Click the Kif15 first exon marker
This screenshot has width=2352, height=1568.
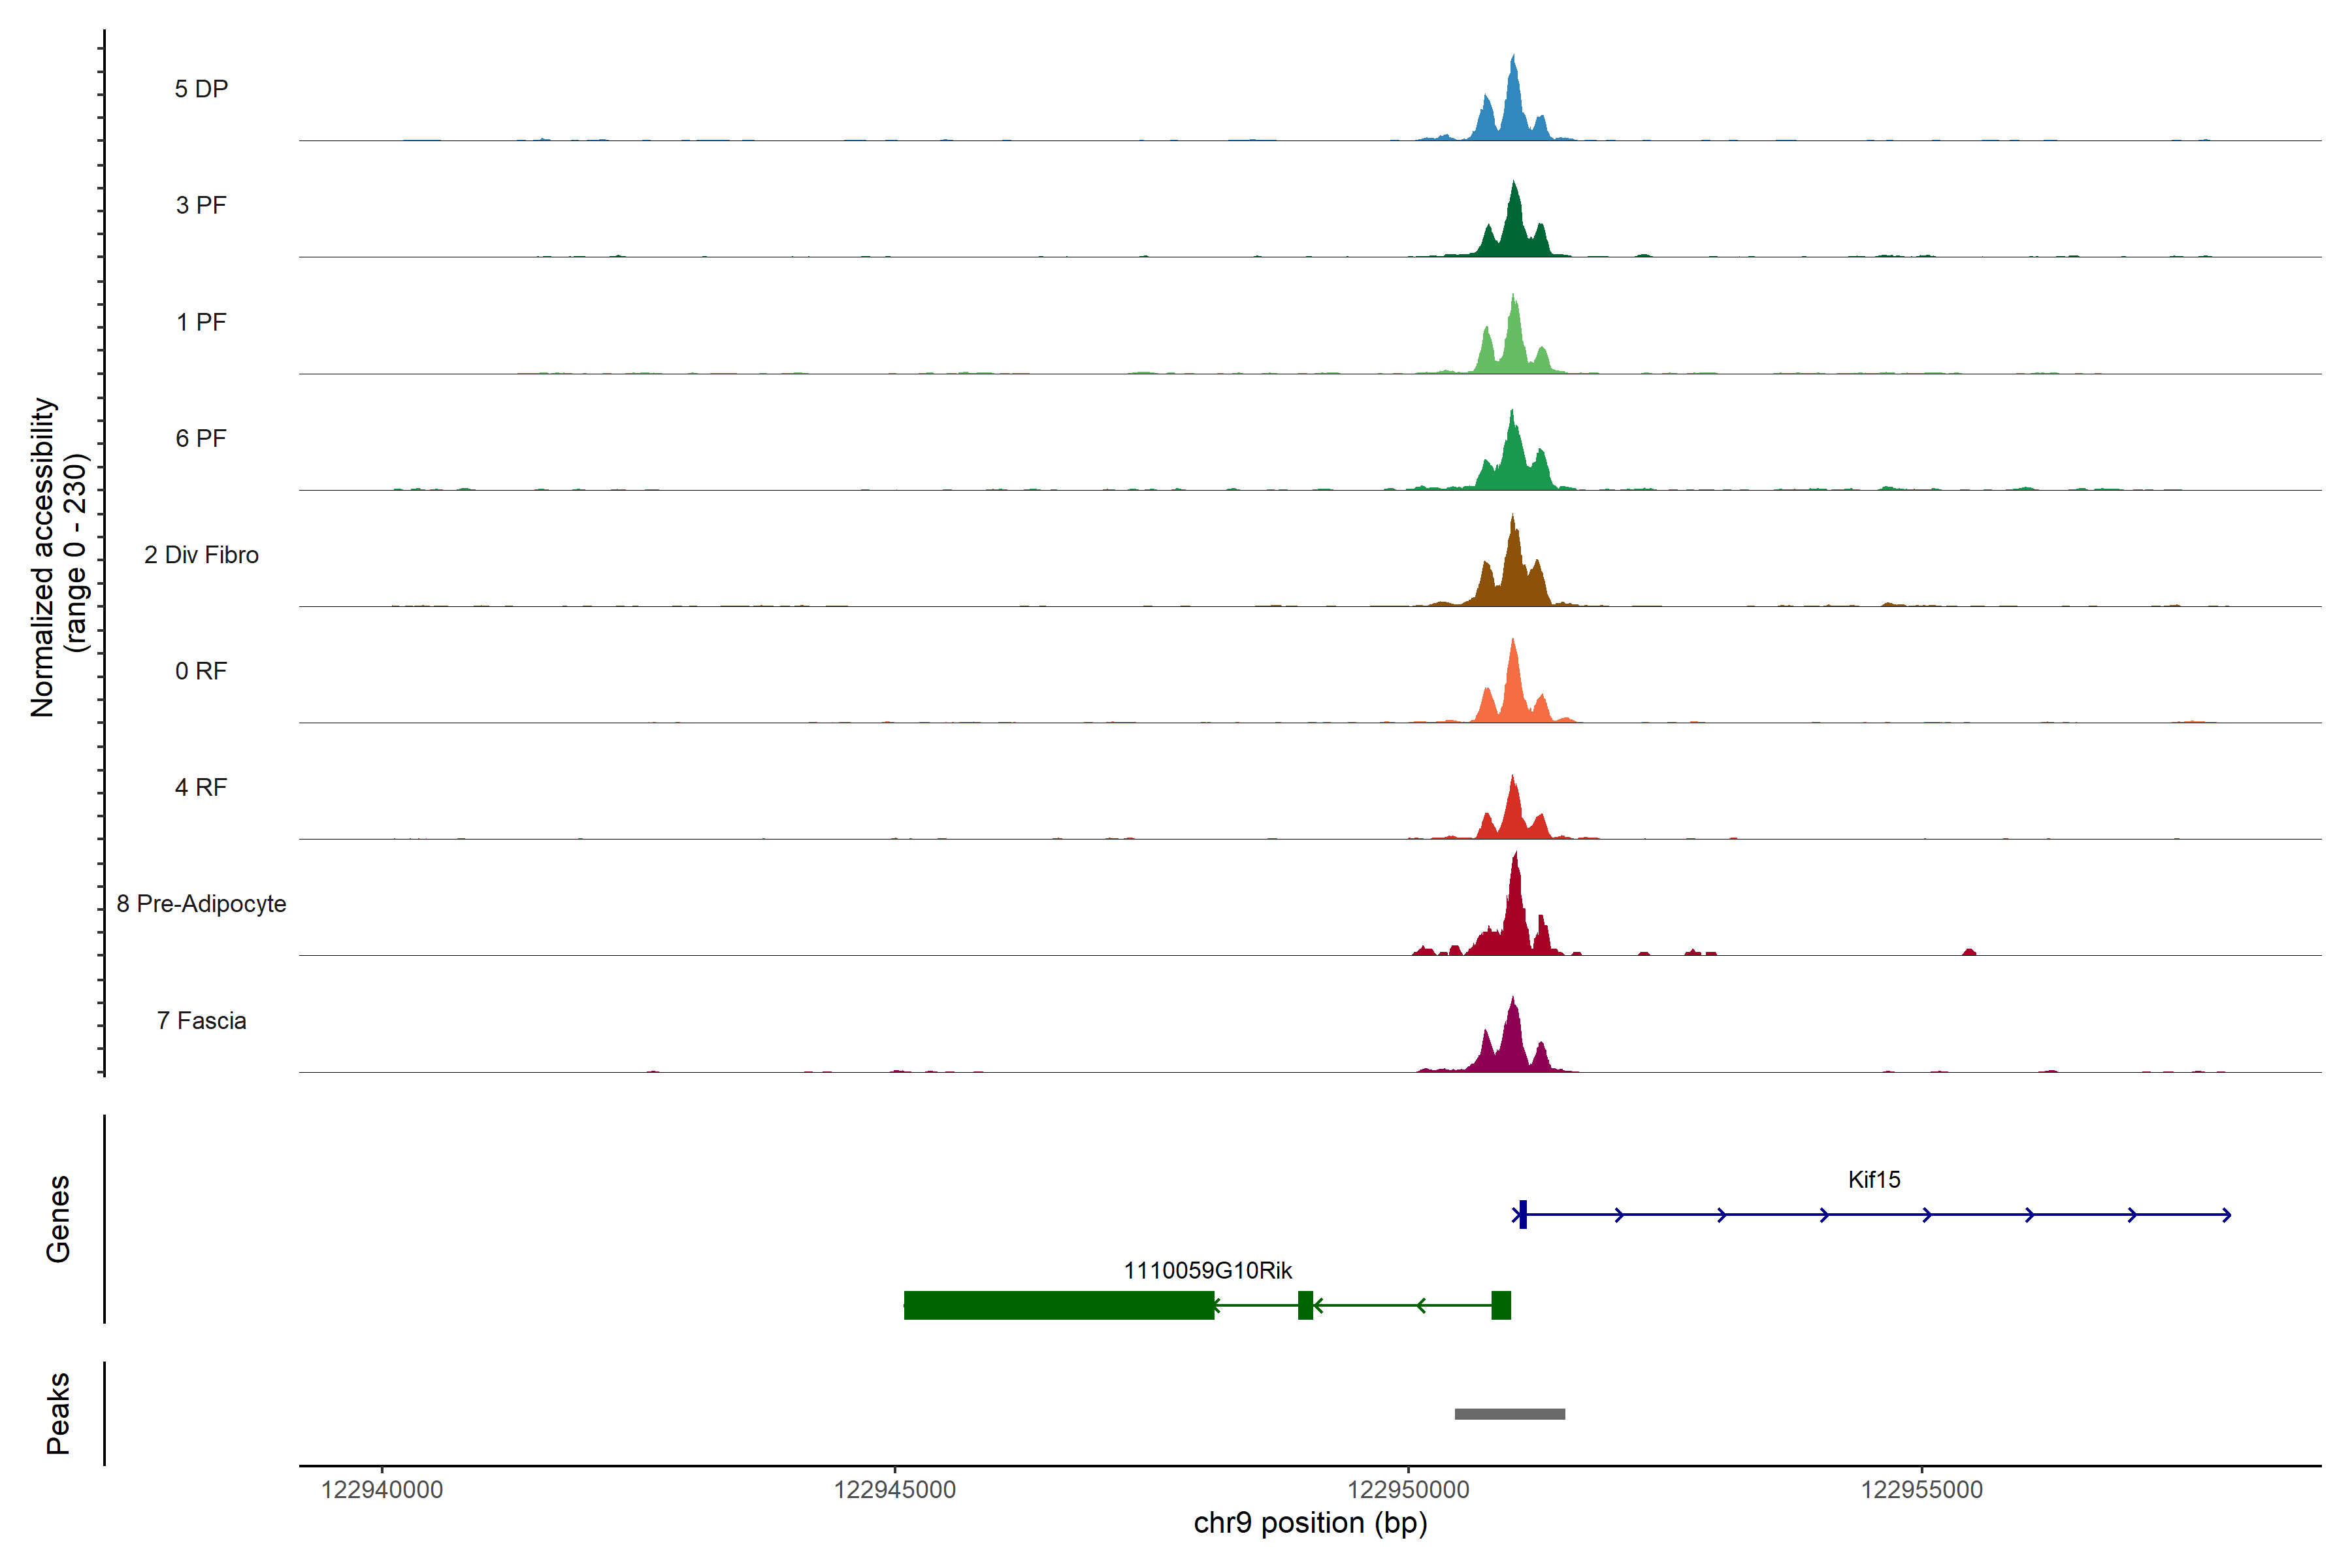pos(1522,1214)
